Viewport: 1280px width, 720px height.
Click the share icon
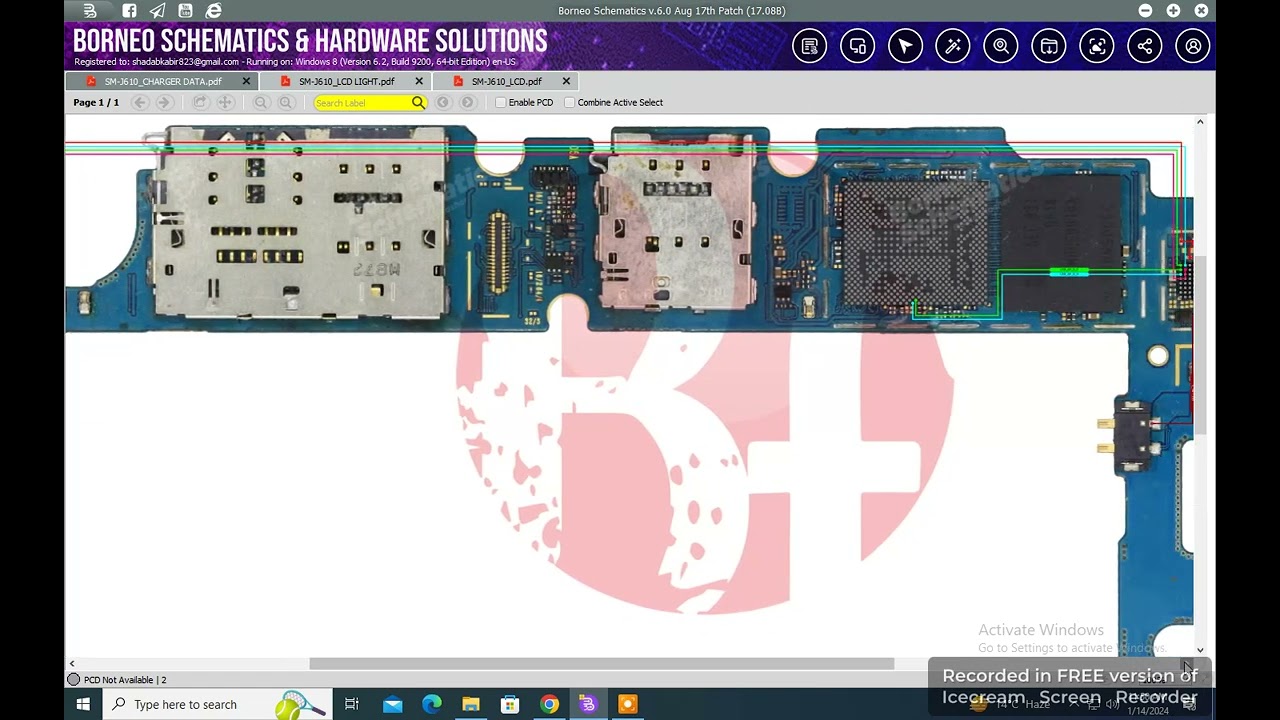pyautogui.click(x=1145, y=46)
